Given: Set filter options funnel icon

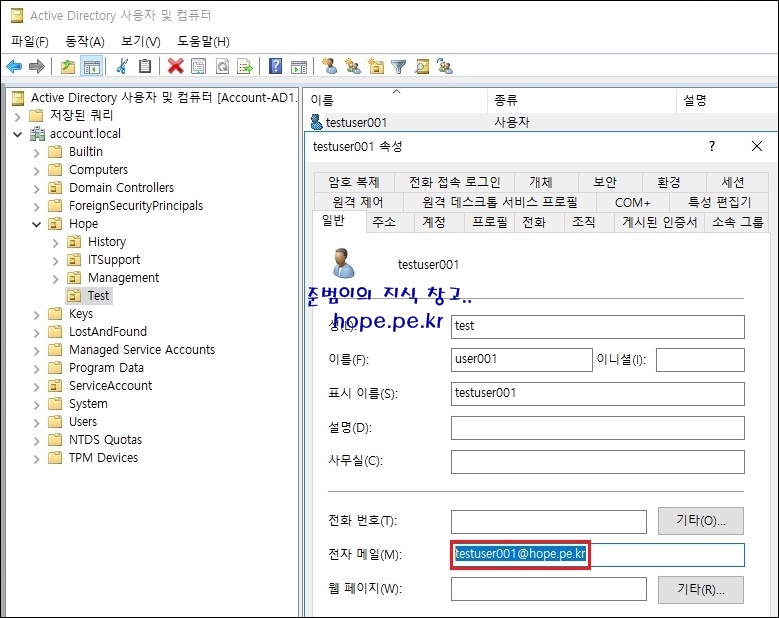Looking at the screenshot, I should [x=398, y=66].
